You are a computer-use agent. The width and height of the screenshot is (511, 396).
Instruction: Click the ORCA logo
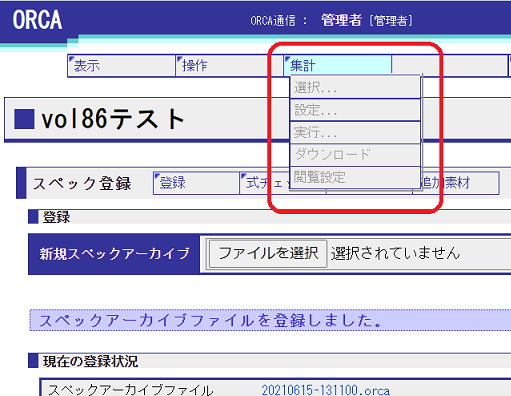point(37,20)
